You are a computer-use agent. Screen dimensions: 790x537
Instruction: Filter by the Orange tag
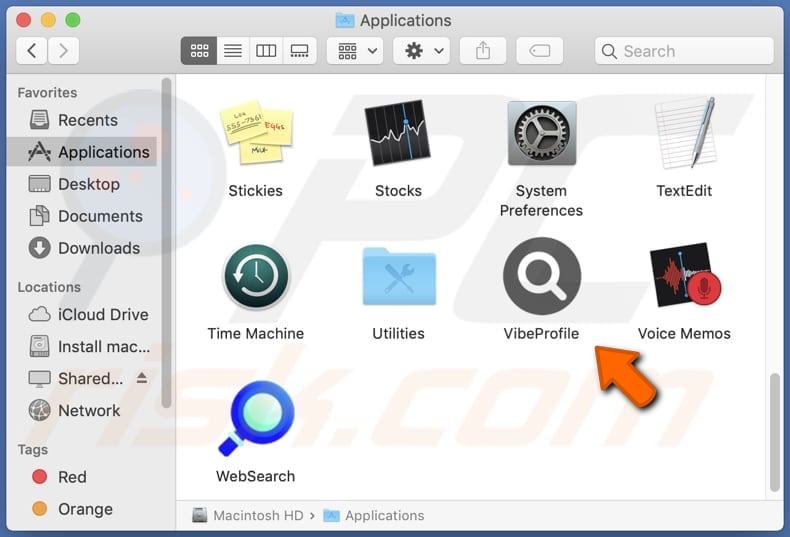point(83,509)
